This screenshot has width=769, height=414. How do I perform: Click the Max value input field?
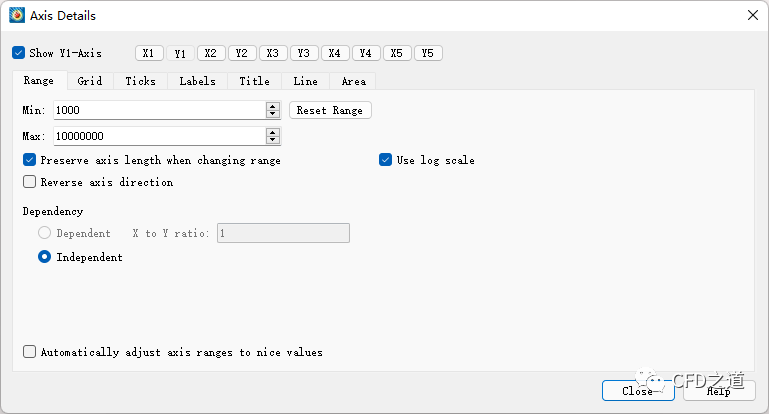159,136
